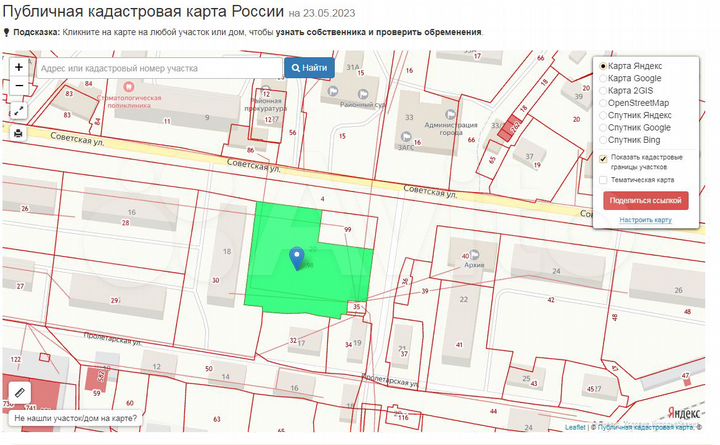This screenshot has height=445, width=720.
Task: Click Не нашли участок/дом на карте? button
Action: tap(75, 418)
